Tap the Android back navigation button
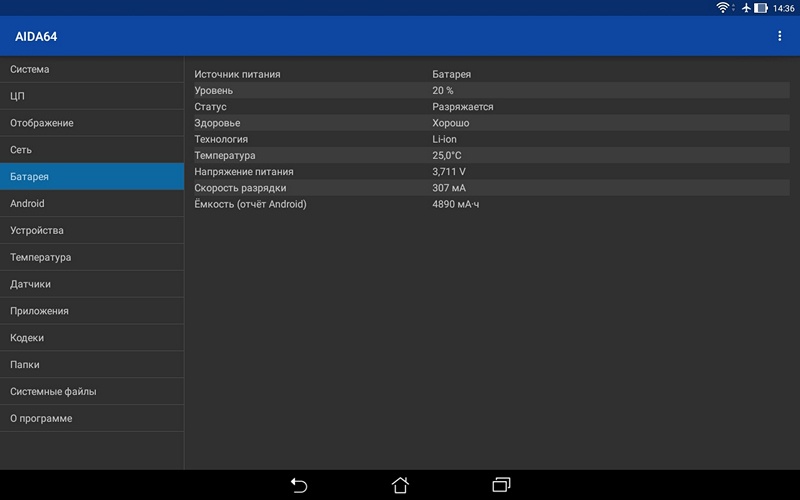This screenshot has height=500, width=800. click(298, 485)
